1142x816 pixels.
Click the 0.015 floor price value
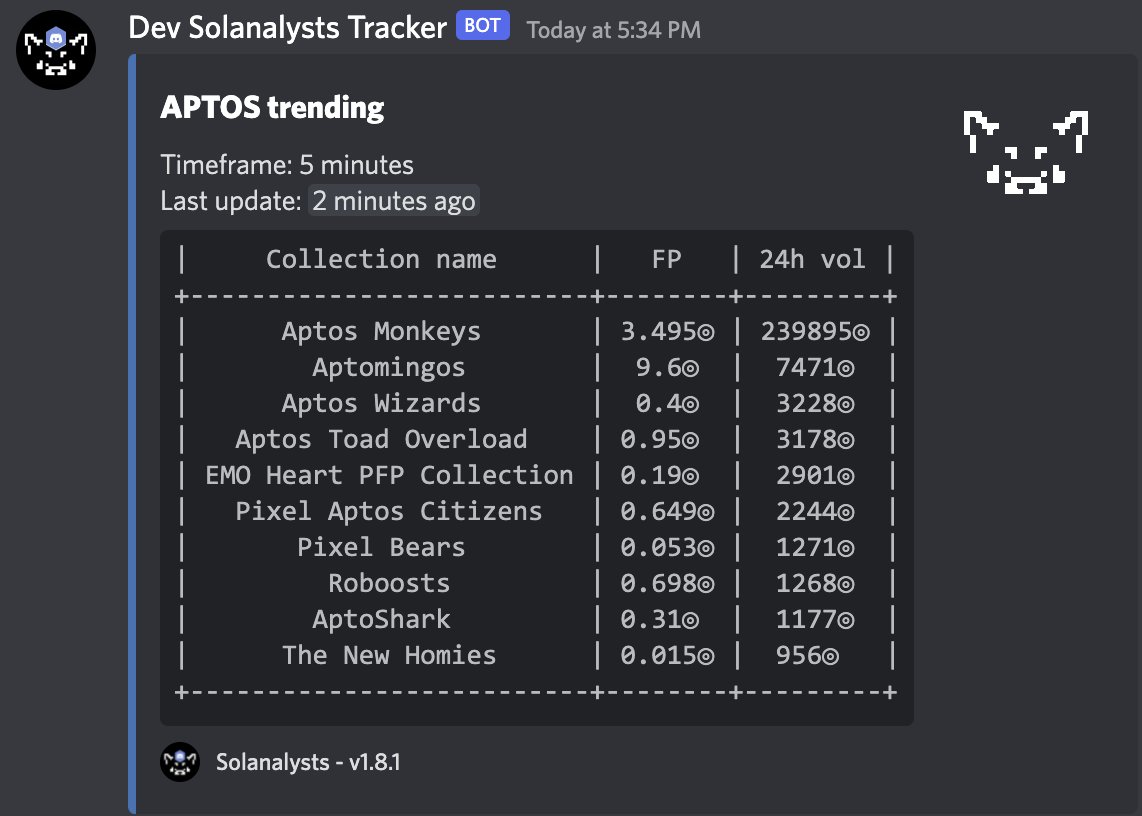pos(667,656)
